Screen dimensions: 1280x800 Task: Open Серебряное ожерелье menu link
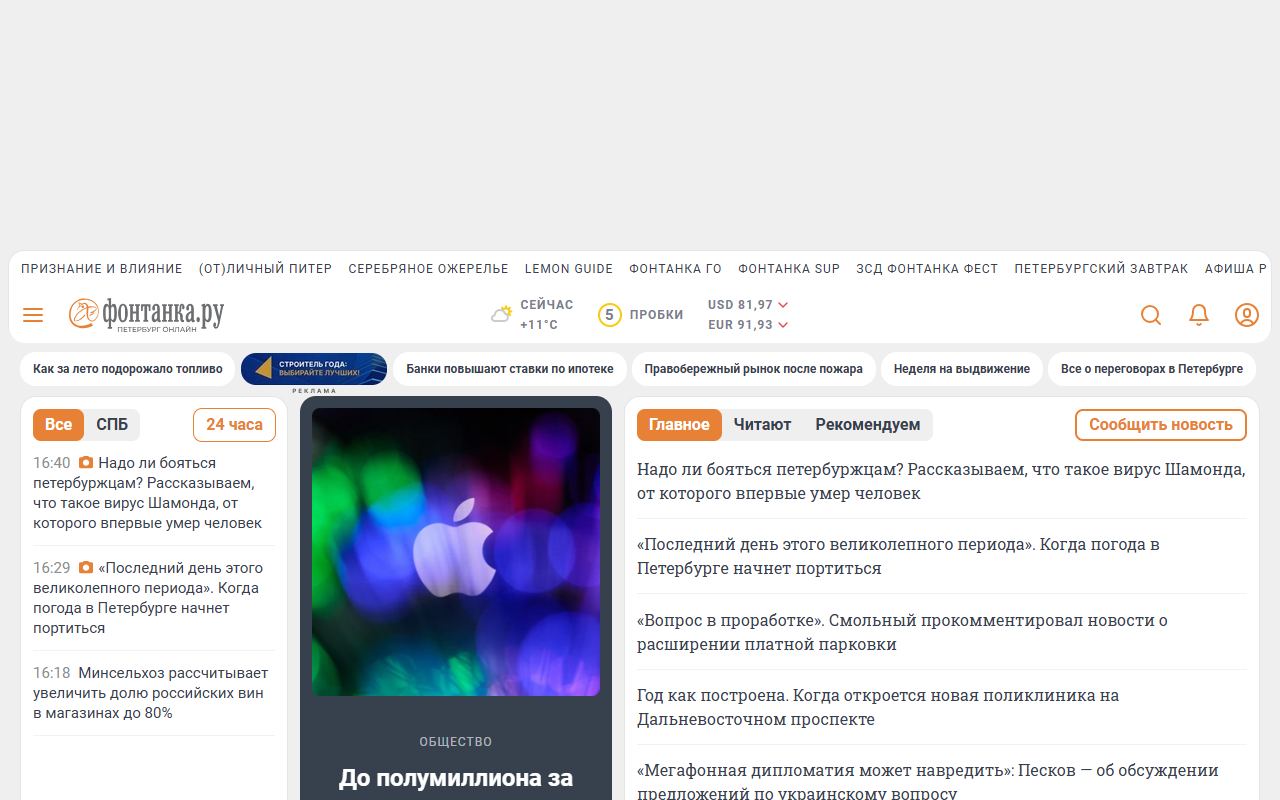tap(428, 269)
